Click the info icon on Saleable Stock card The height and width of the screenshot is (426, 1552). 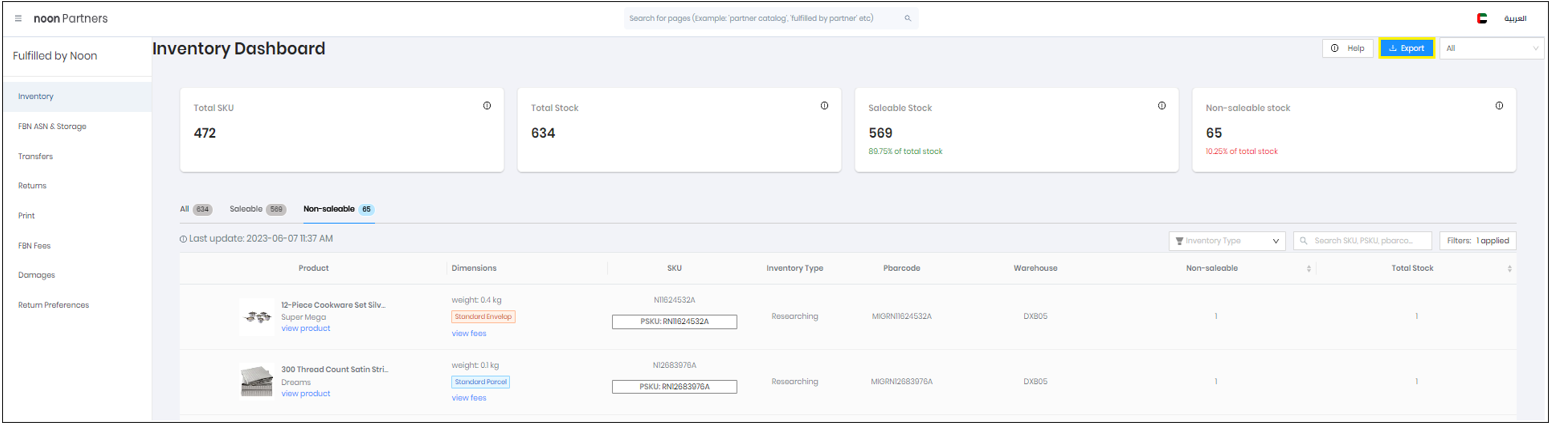point(1162,106)
